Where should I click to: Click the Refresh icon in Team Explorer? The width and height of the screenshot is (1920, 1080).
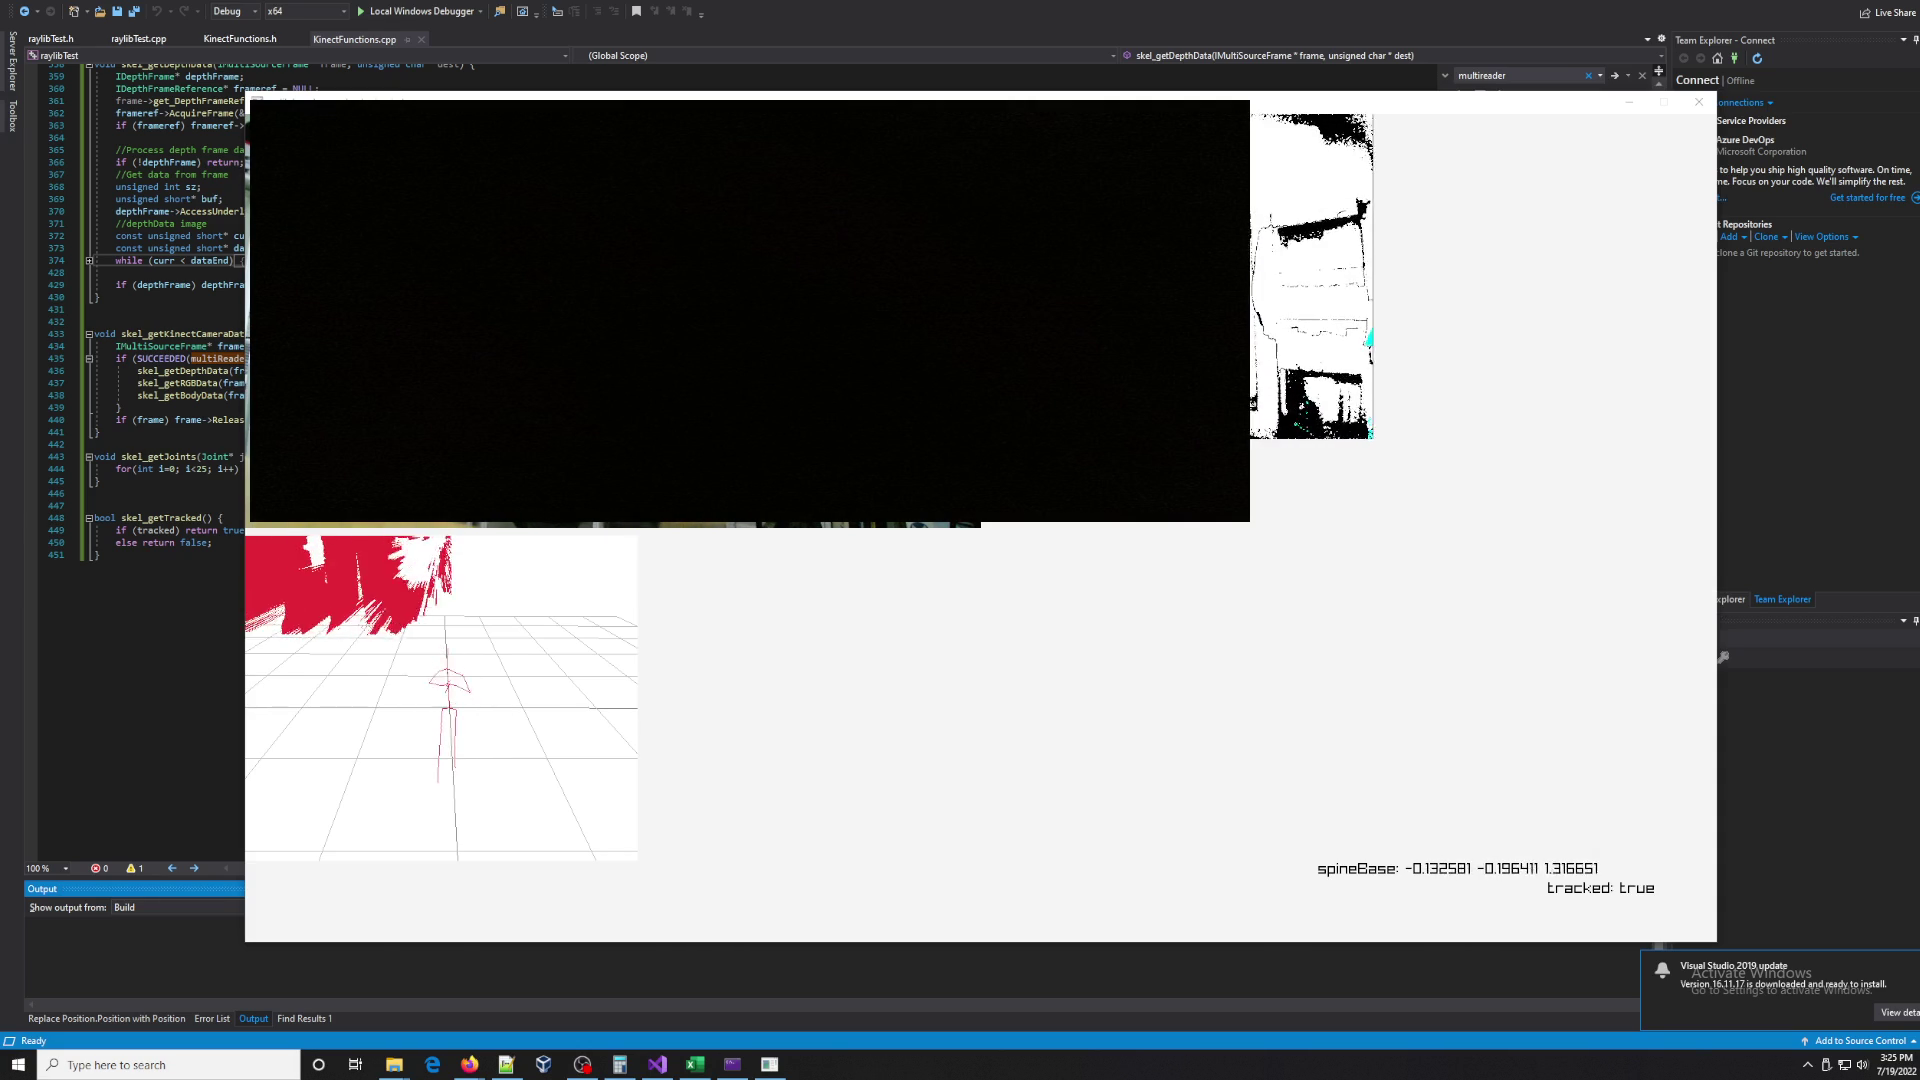point(1757,58)
